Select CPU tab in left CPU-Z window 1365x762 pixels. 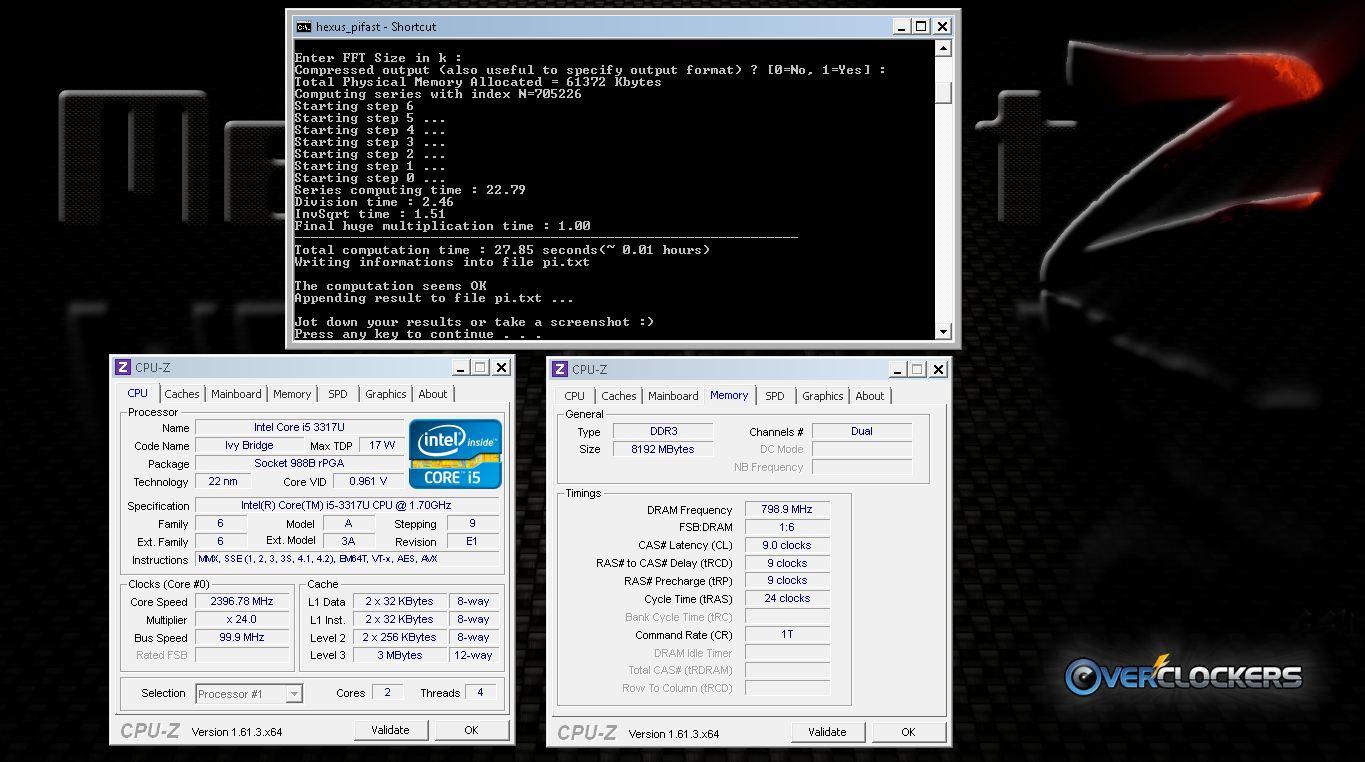point(138,393)
